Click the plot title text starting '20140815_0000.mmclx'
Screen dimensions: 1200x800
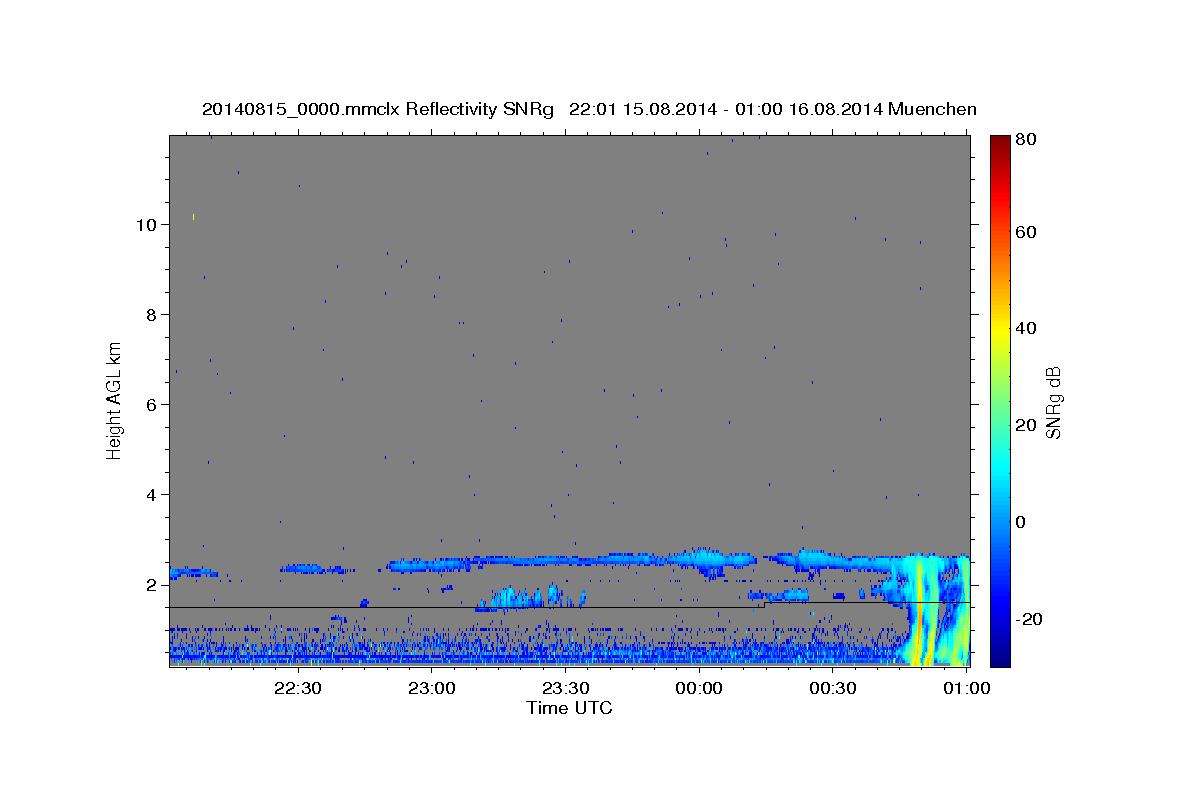coord(590,109)
